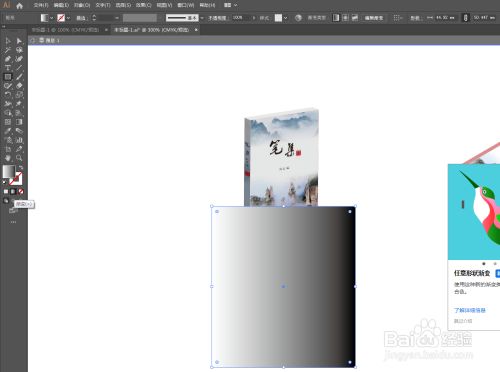Toggle constrain width and height proportions
Viewport: 500px width, 372px height.
pos(465,18)
